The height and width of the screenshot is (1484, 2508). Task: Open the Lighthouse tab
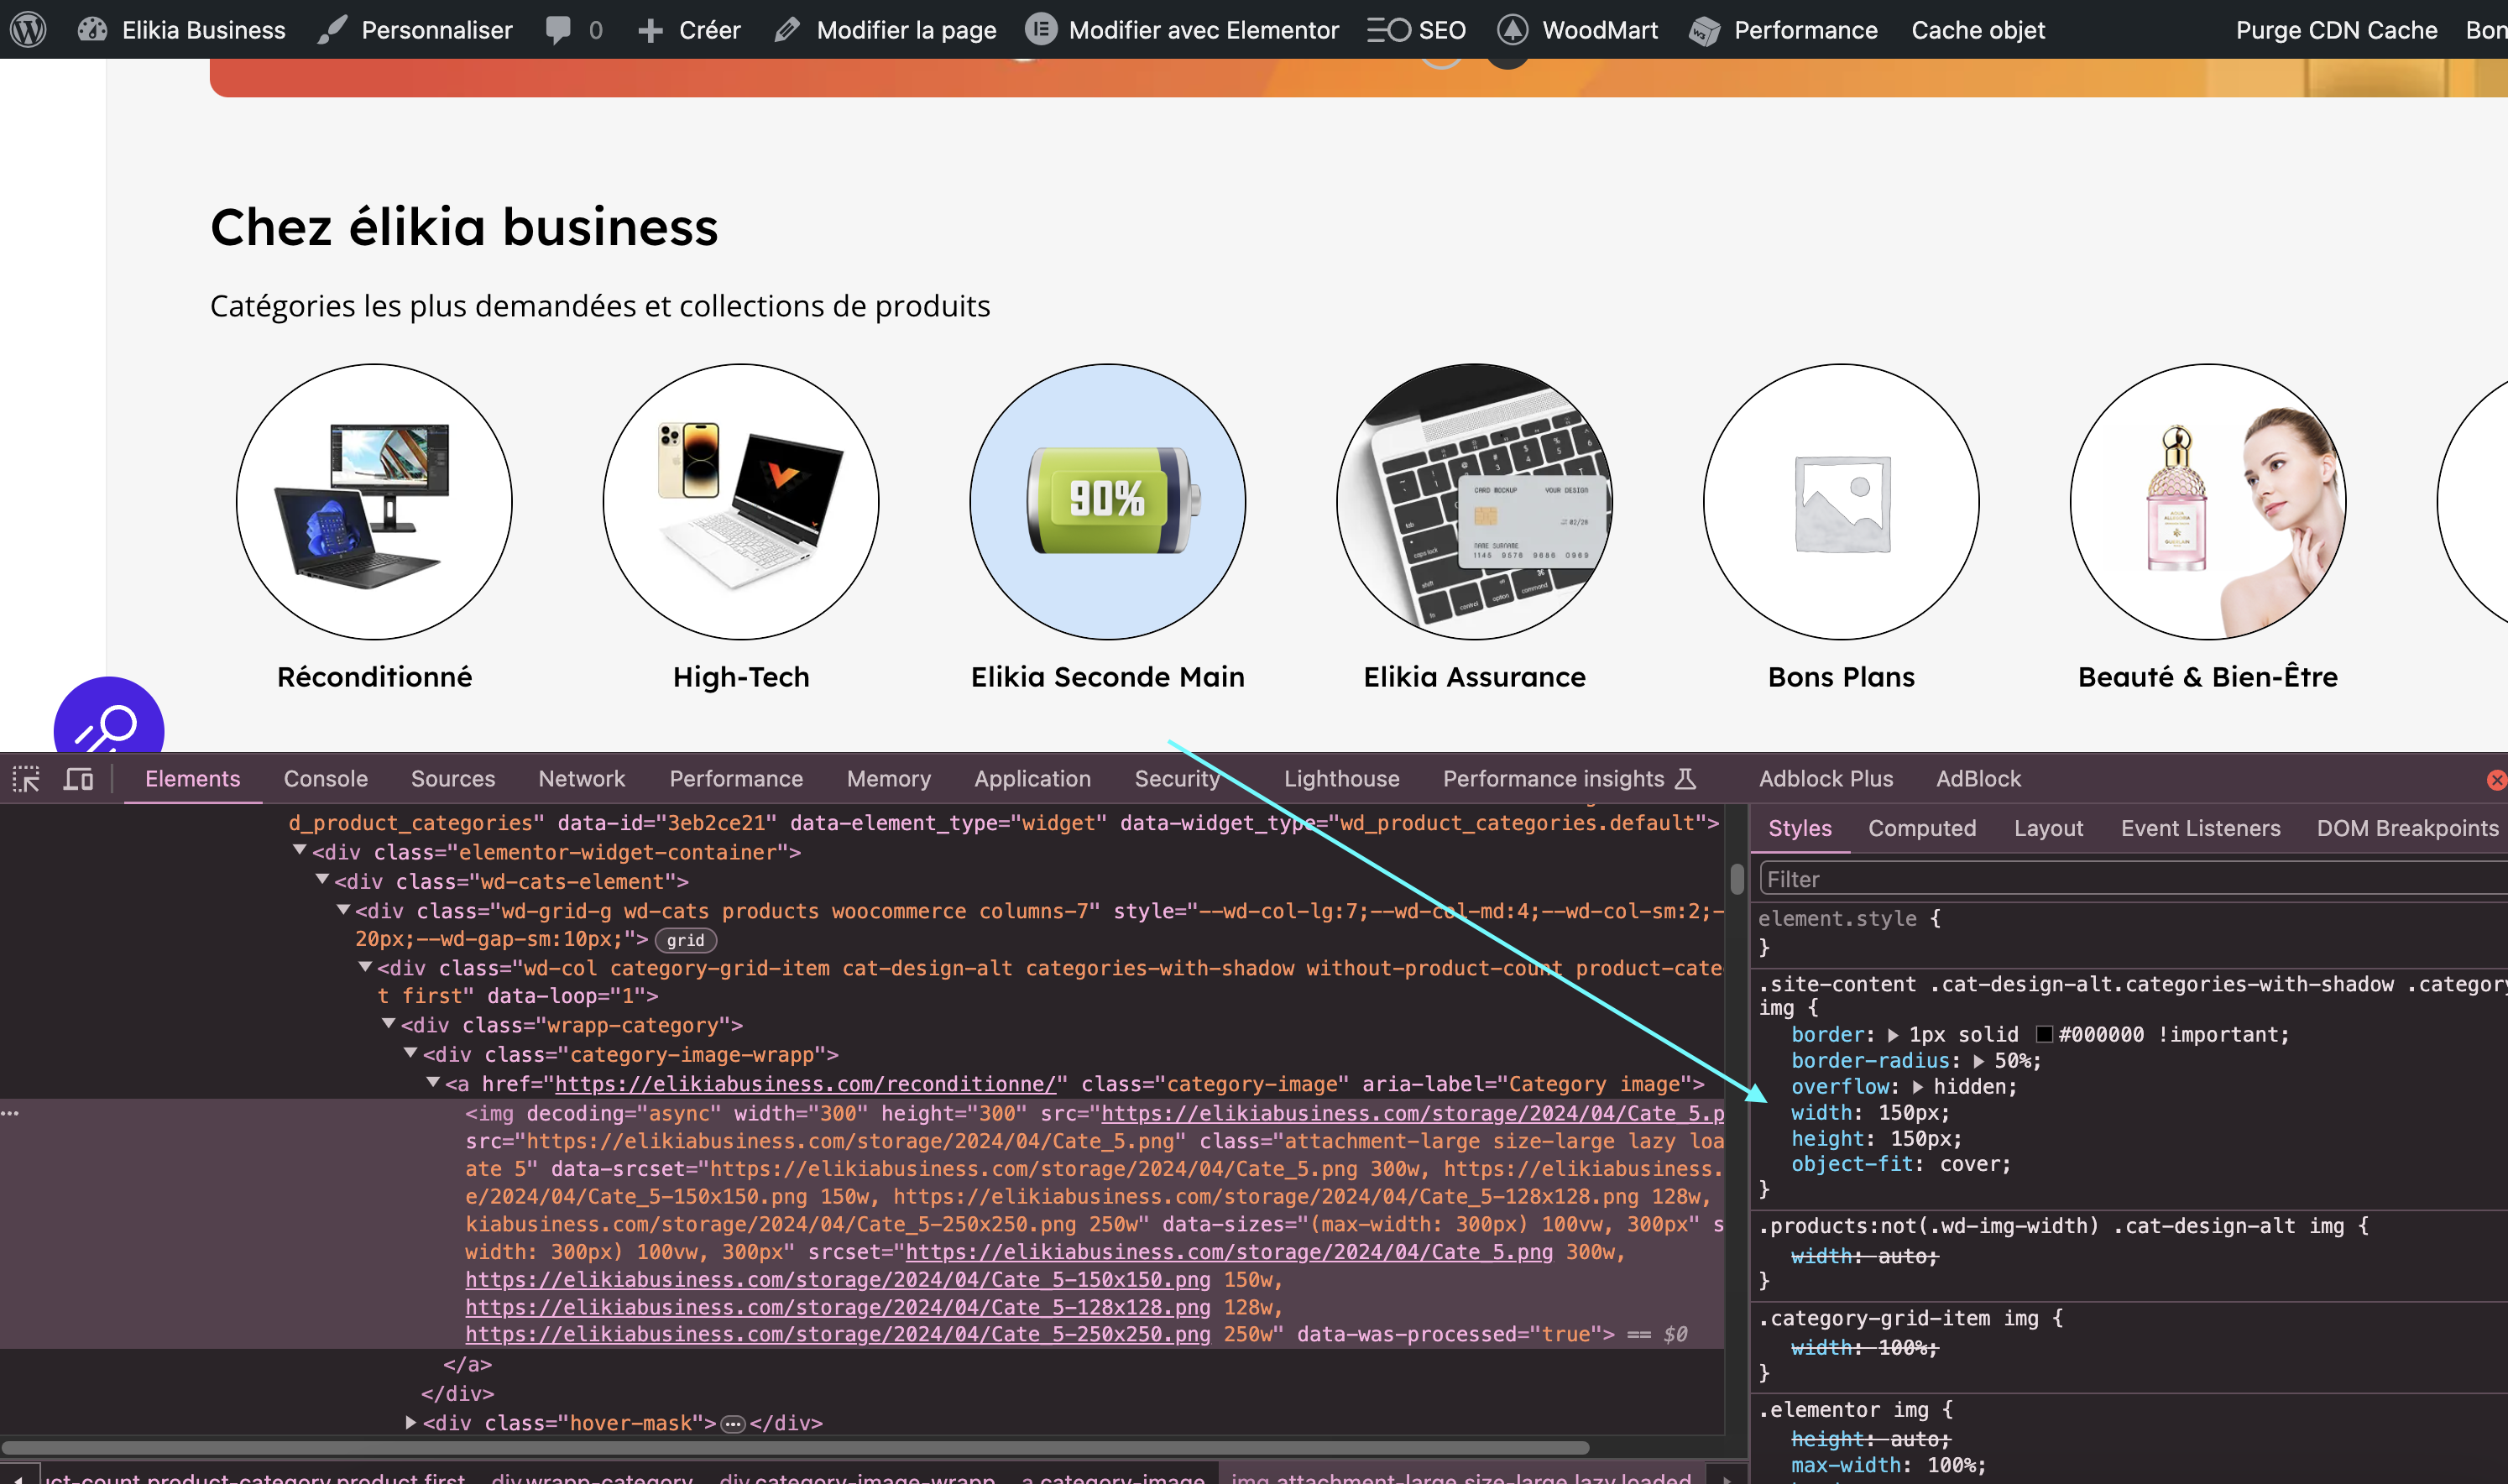(1342, 779)
